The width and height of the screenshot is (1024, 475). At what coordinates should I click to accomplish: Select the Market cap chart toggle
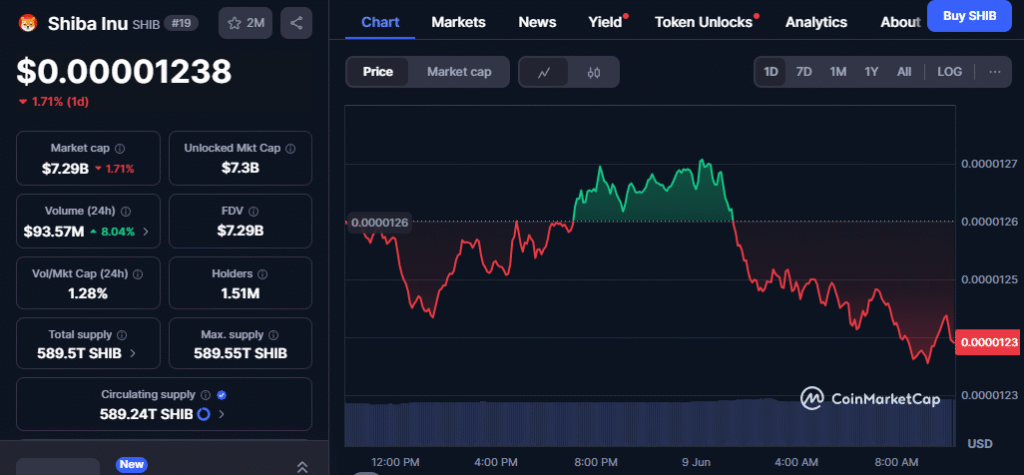pos(459,72)
